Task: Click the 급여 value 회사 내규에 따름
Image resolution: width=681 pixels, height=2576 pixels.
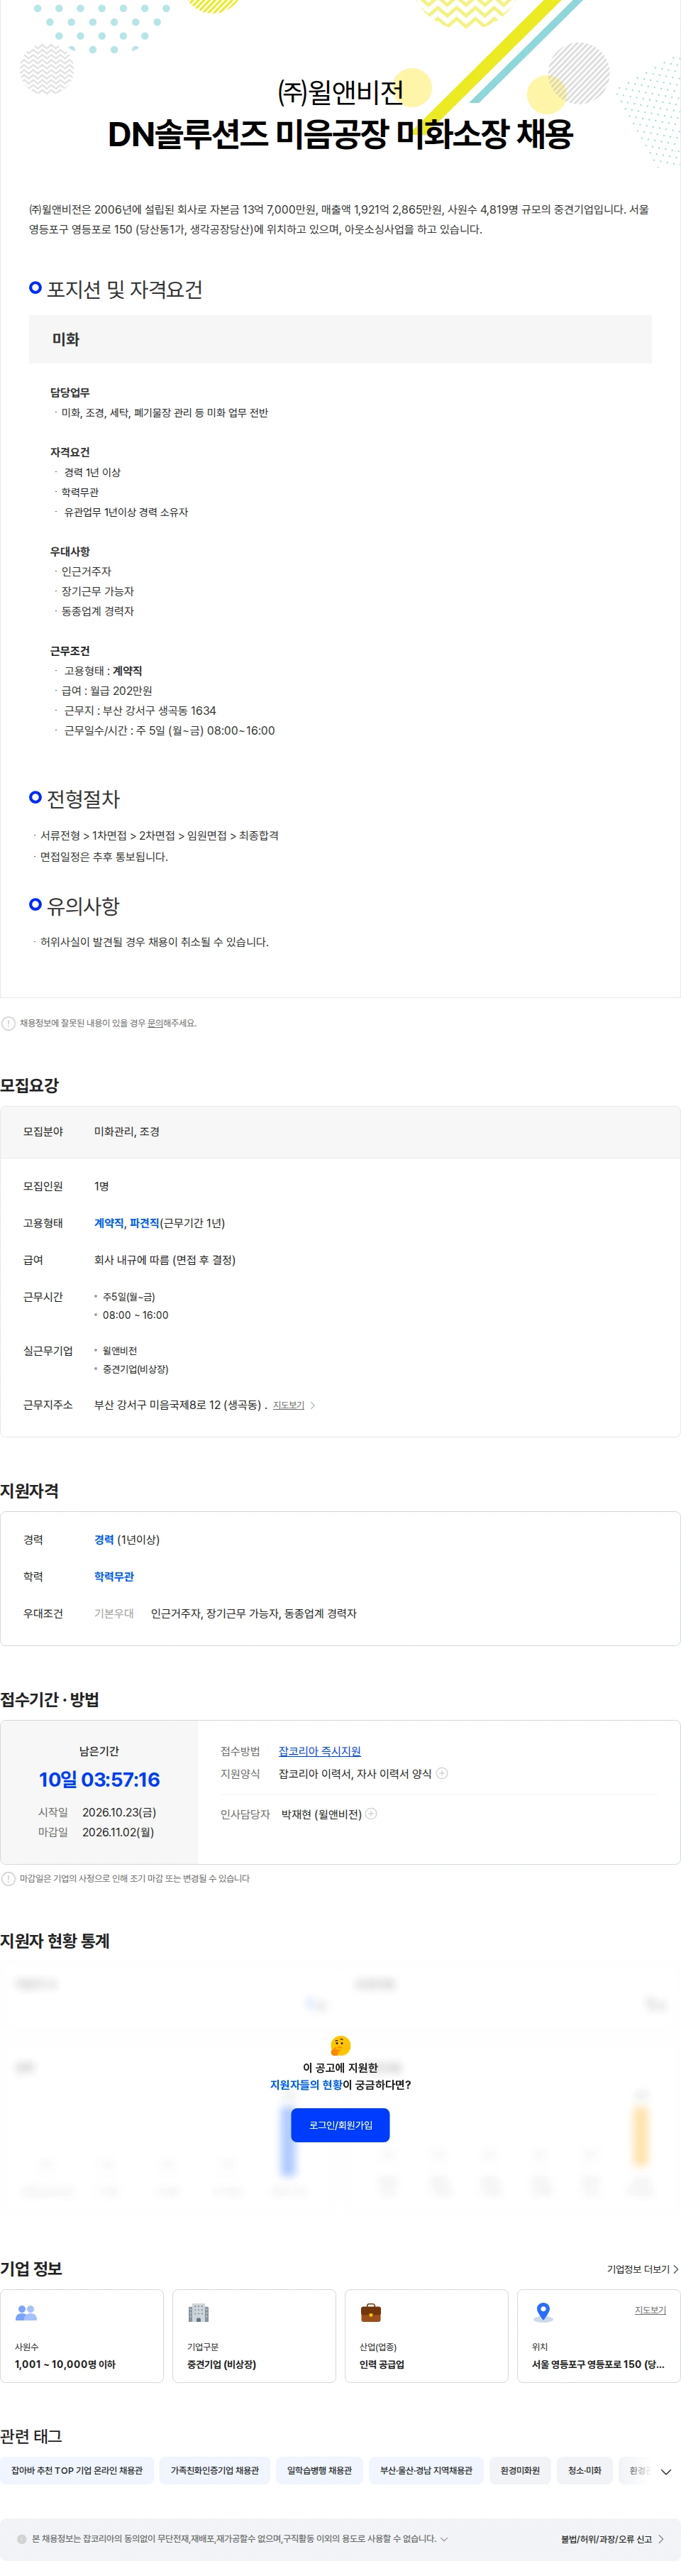Action: 165,1260
